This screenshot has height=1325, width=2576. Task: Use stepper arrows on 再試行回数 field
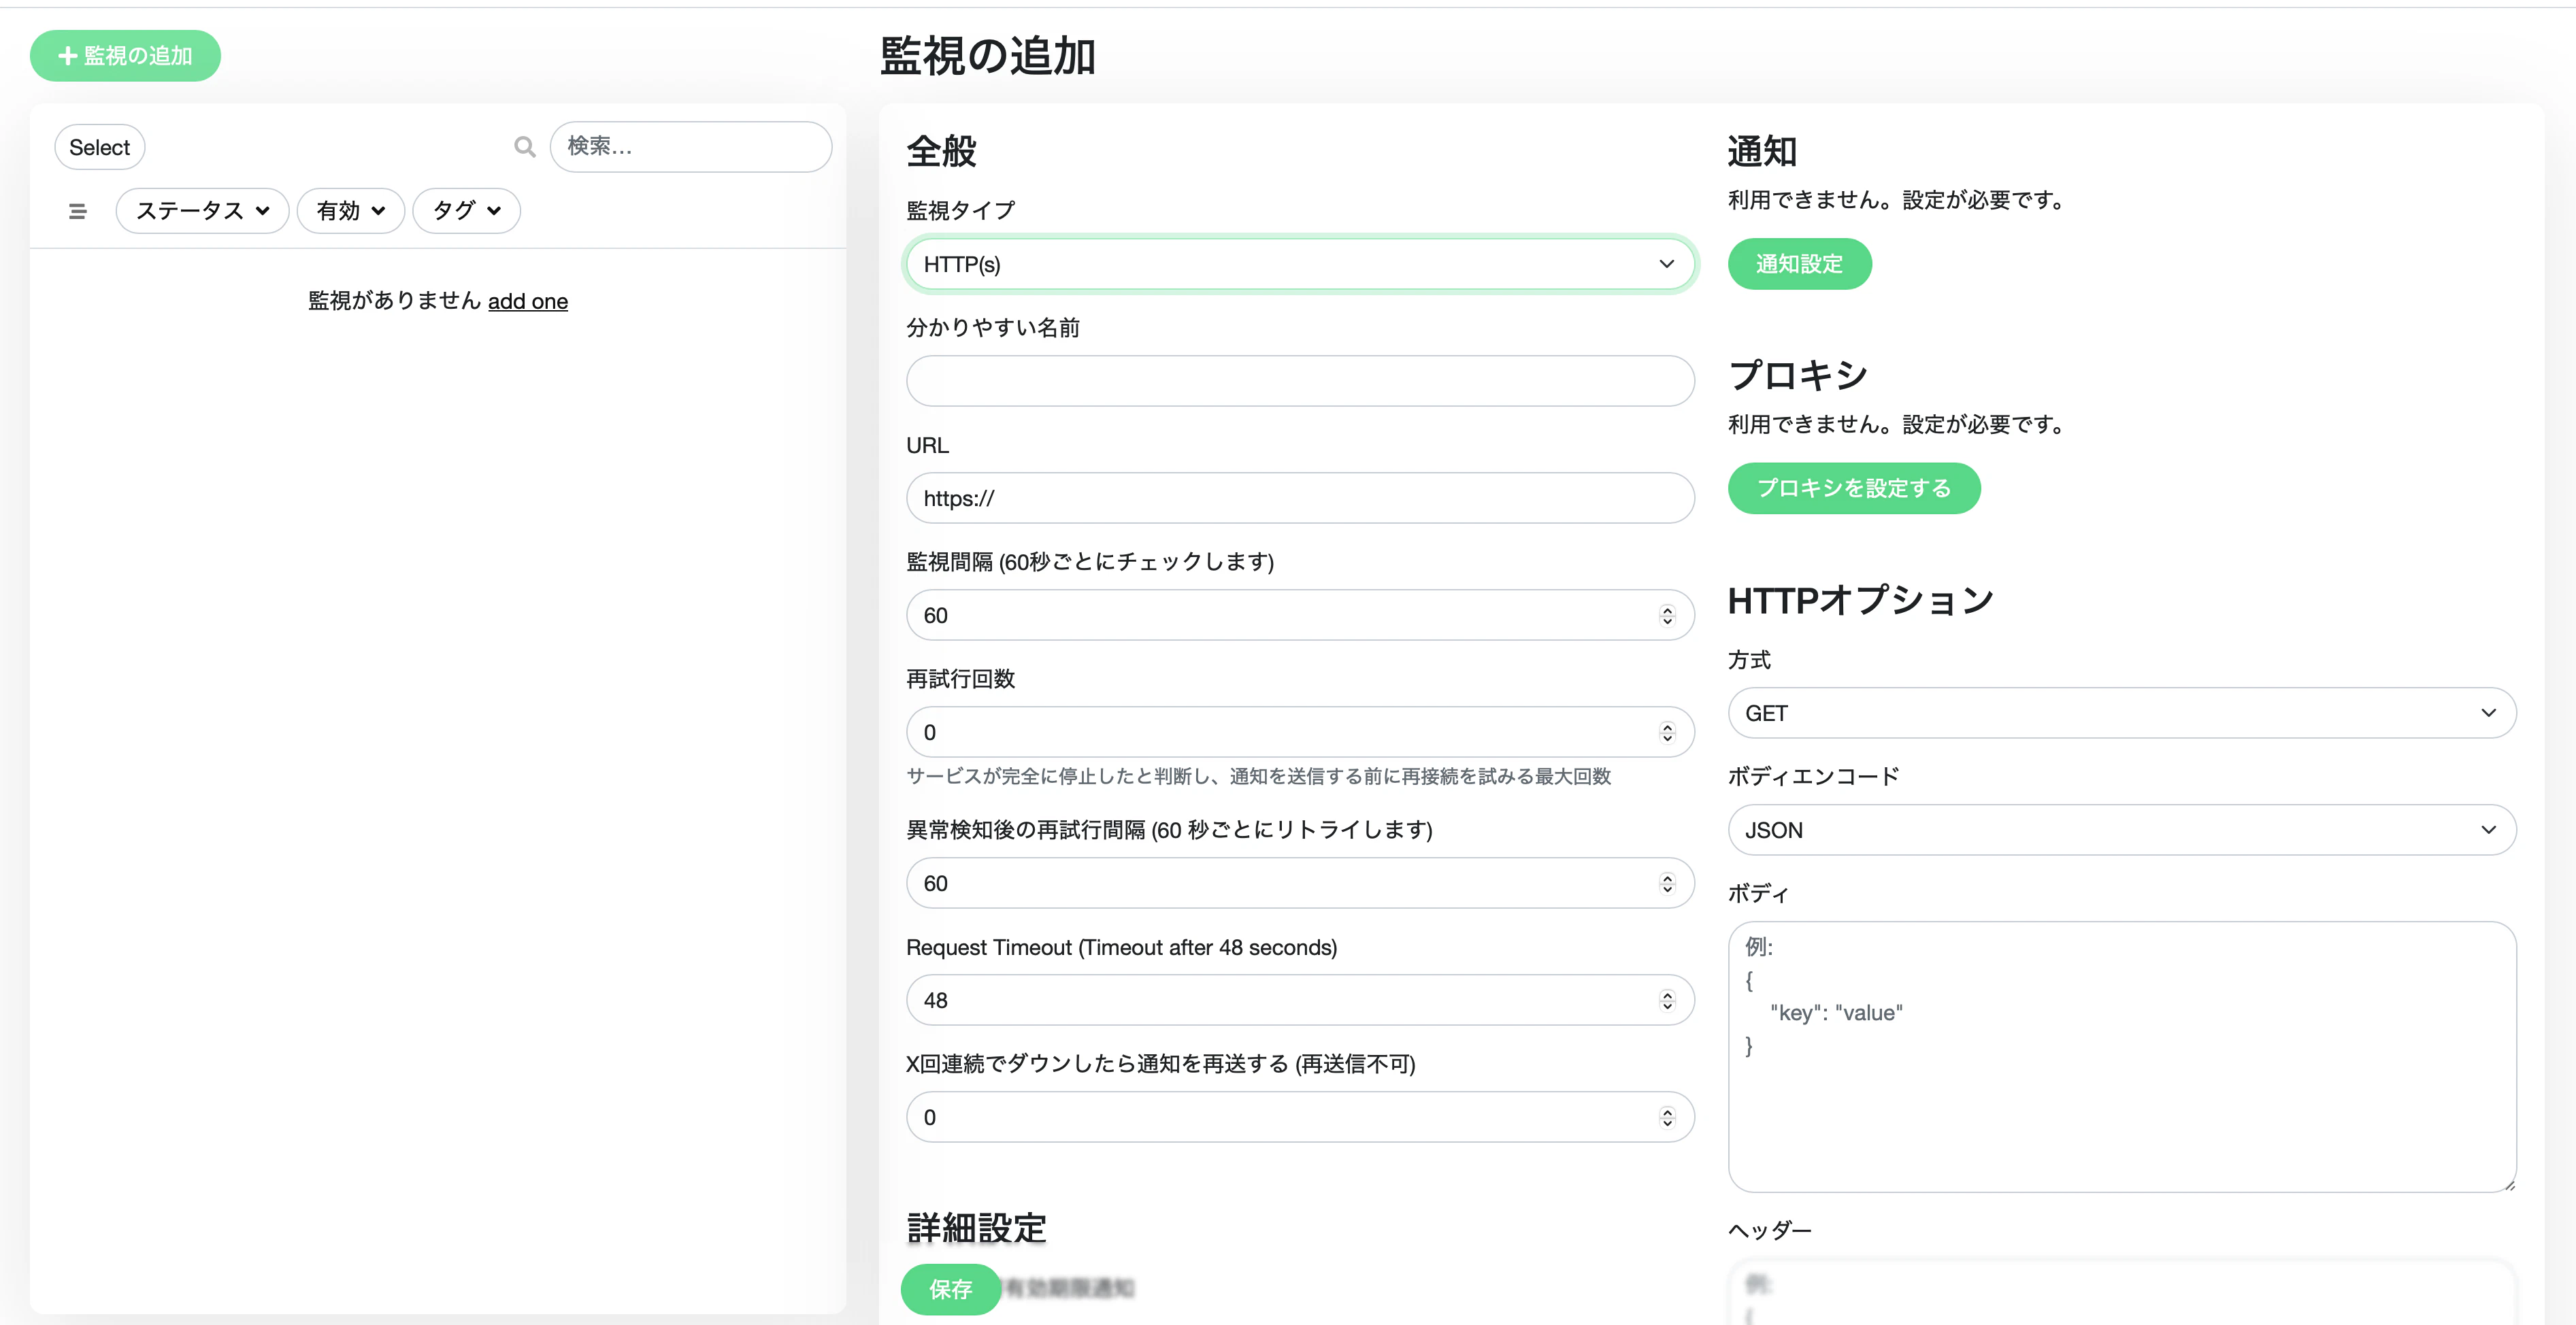pyautogui.click(x=1667, y=732)
